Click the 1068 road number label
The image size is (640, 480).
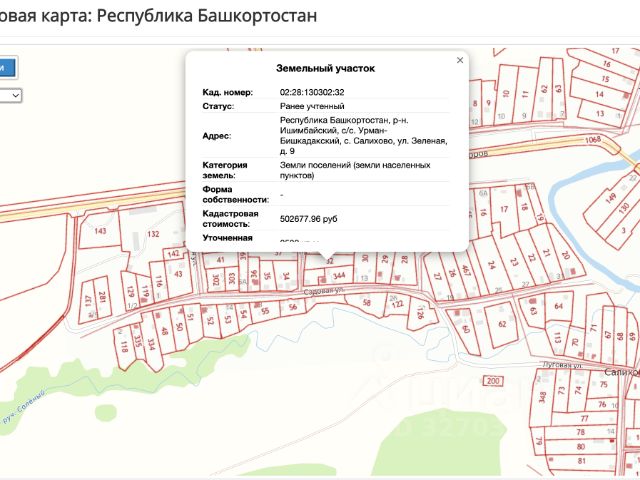pyautogui.click(x=593, y=140)
